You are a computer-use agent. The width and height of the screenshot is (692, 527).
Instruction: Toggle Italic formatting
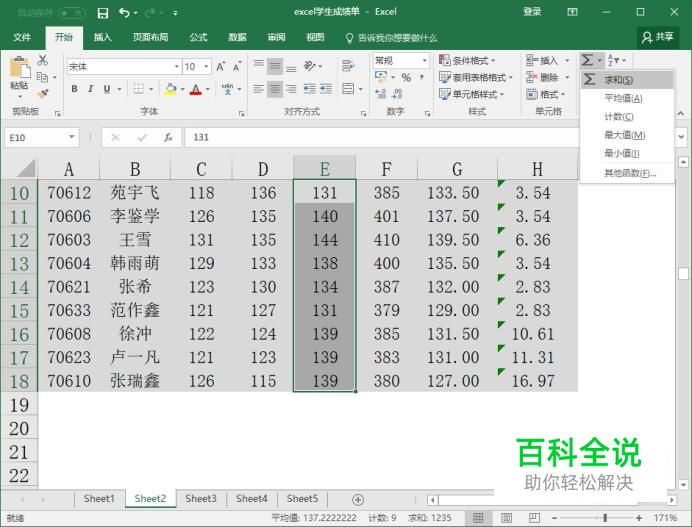click(90, 89)
